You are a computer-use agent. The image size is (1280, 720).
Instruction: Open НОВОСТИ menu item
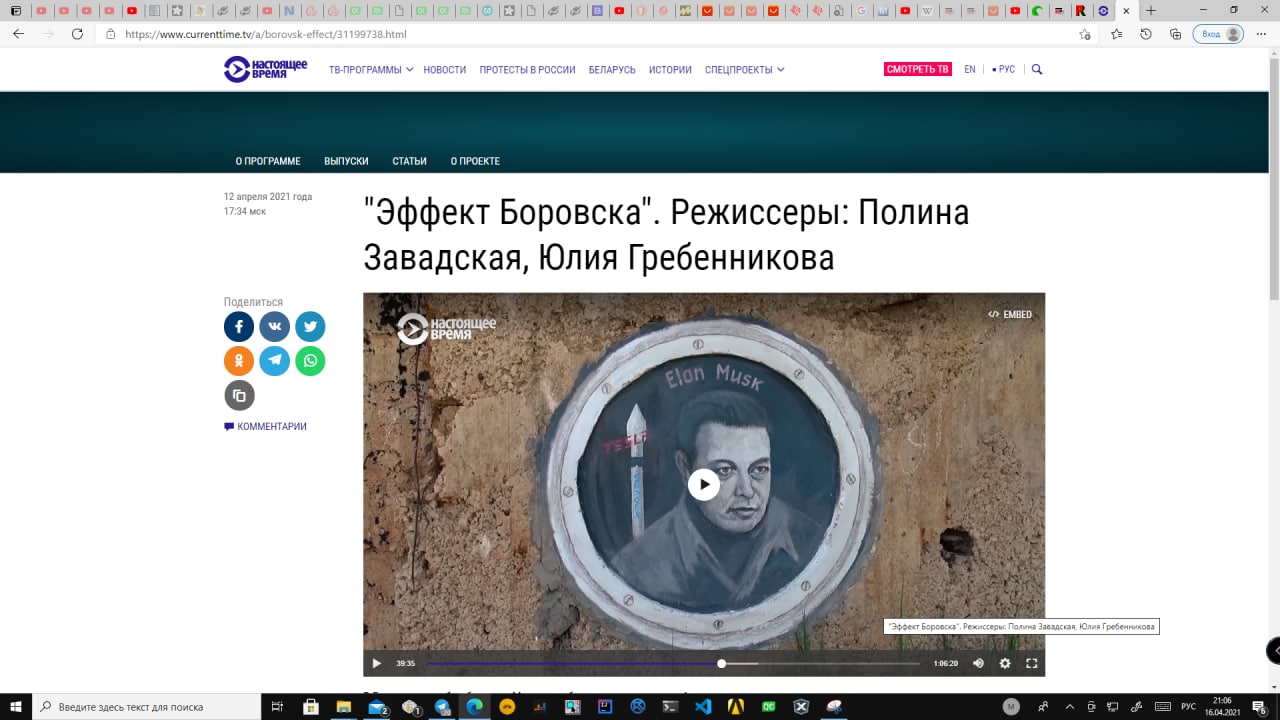(x=445, y=69)
